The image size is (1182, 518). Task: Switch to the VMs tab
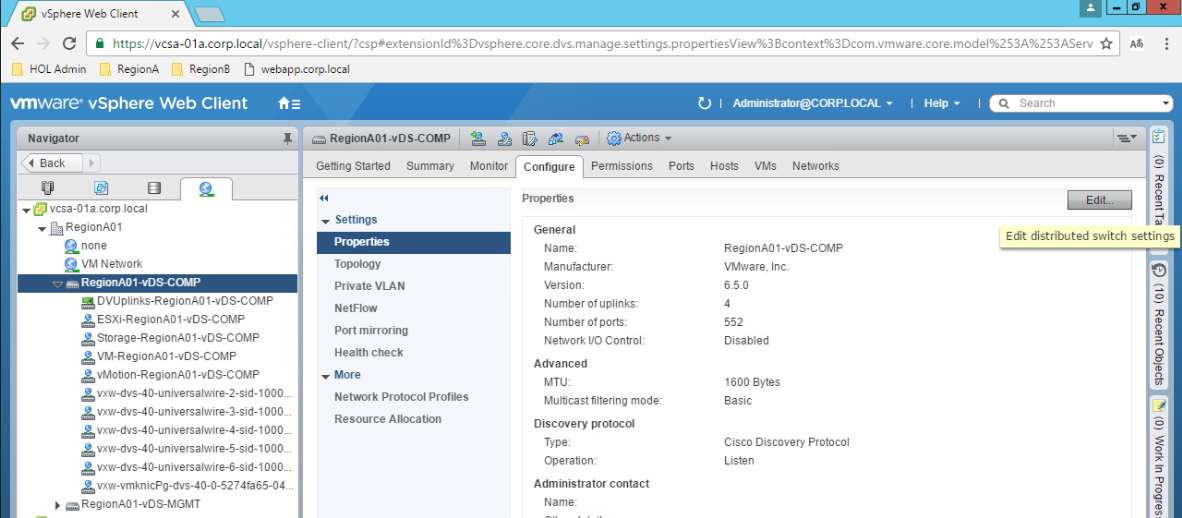tap(765, 166)
